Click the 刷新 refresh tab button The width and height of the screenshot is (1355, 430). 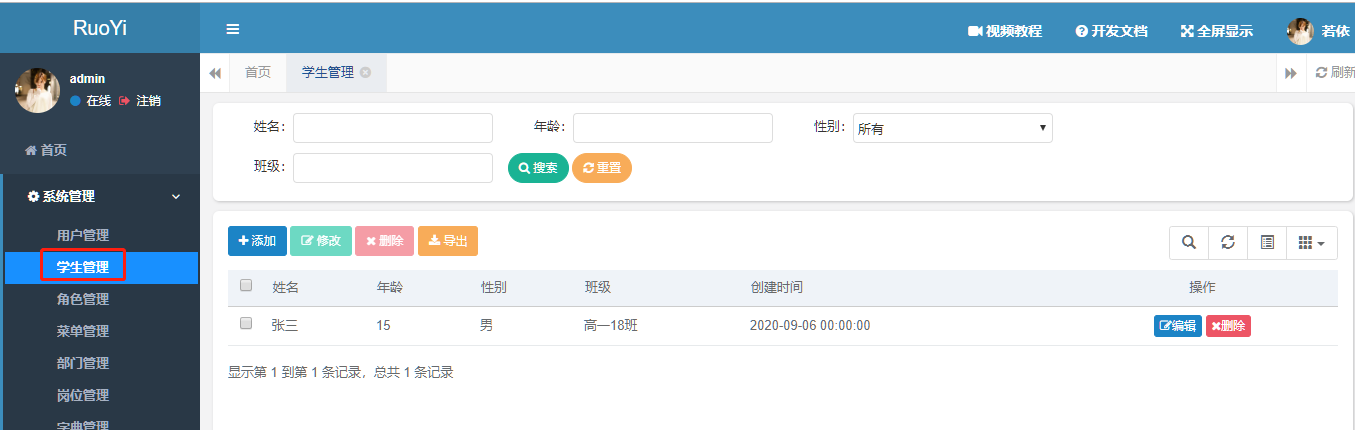tap(1335, 72)
